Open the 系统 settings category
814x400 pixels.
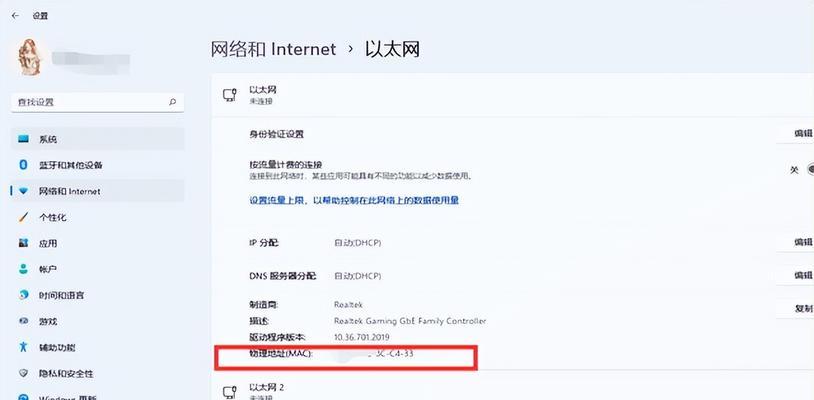click(x=98, y=139)
